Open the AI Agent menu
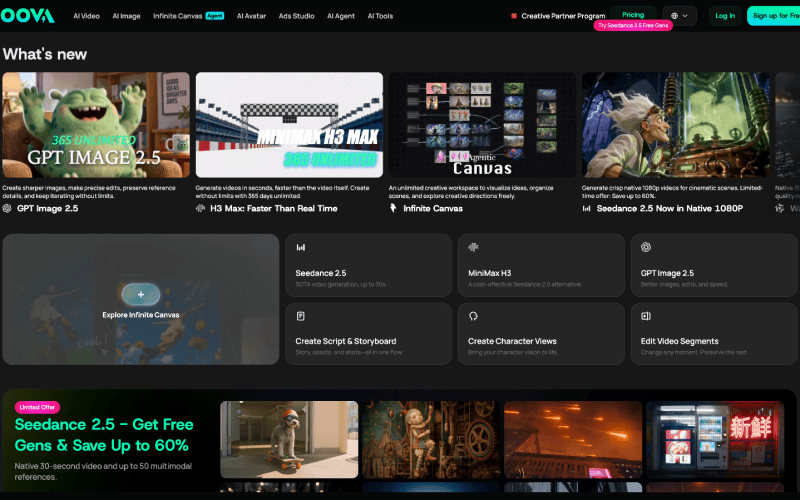This screenshot has width=800, height=500. (x=341, y=16)
